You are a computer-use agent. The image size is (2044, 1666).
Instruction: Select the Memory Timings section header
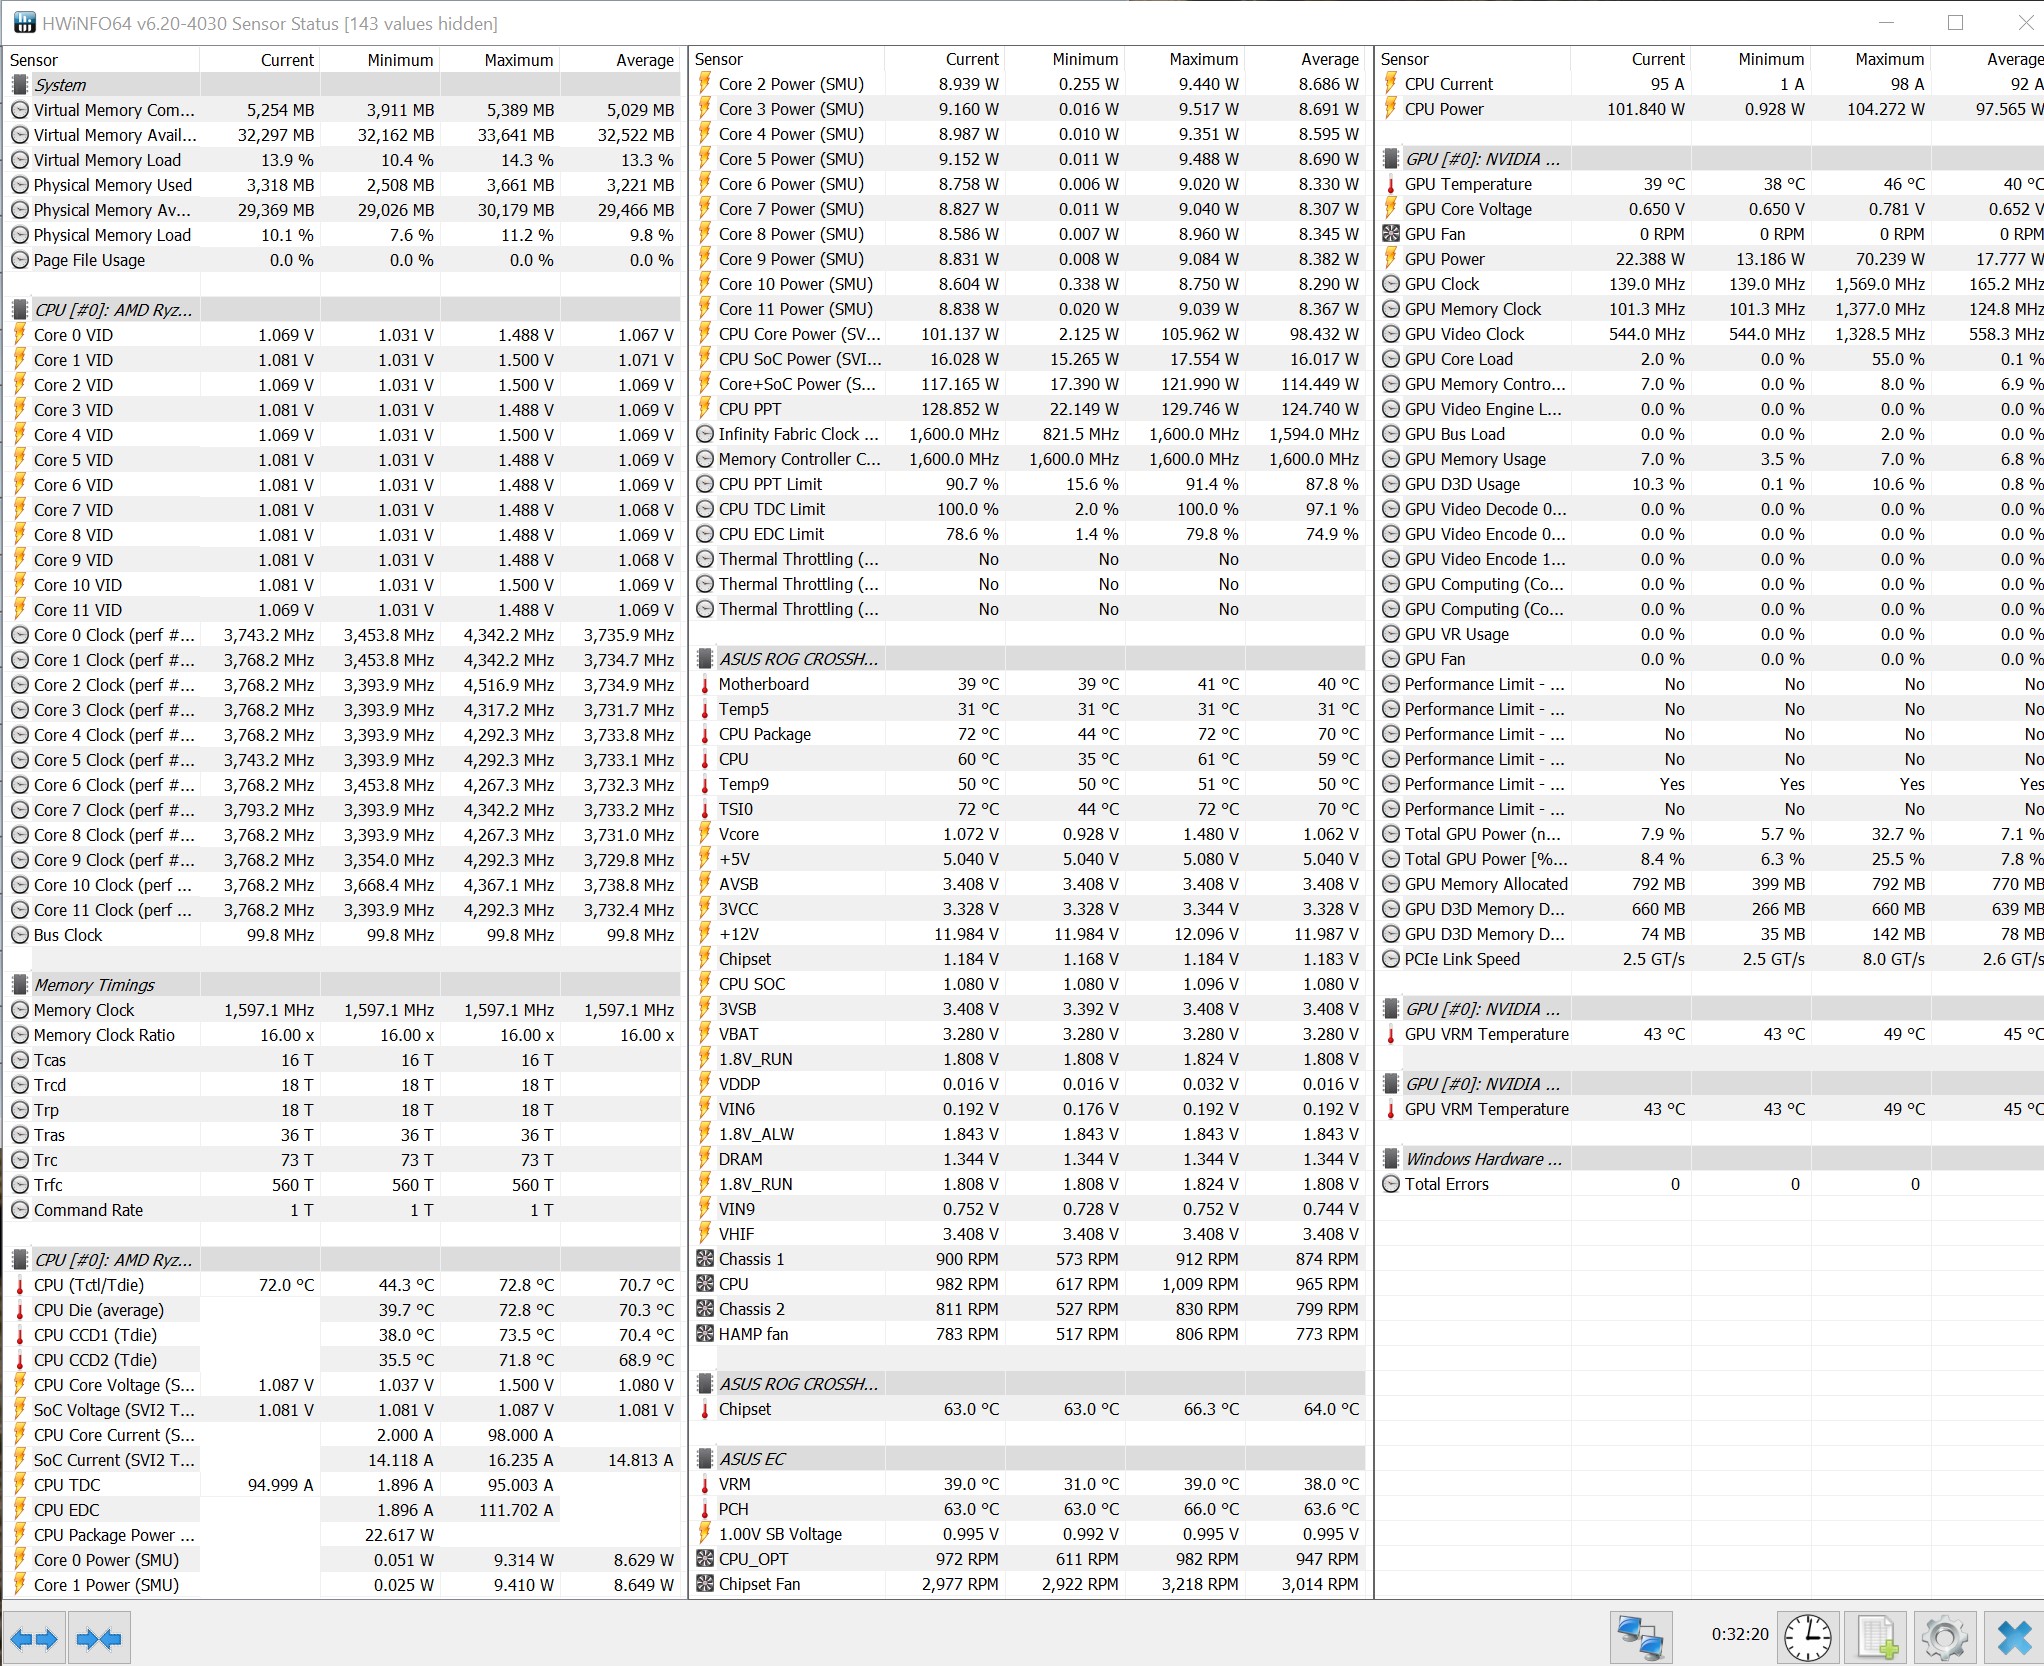click(x=94, y=985)
